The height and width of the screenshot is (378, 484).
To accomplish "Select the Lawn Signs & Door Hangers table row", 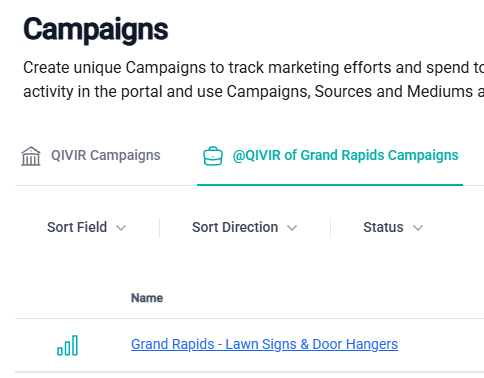I will coord(249,345).
